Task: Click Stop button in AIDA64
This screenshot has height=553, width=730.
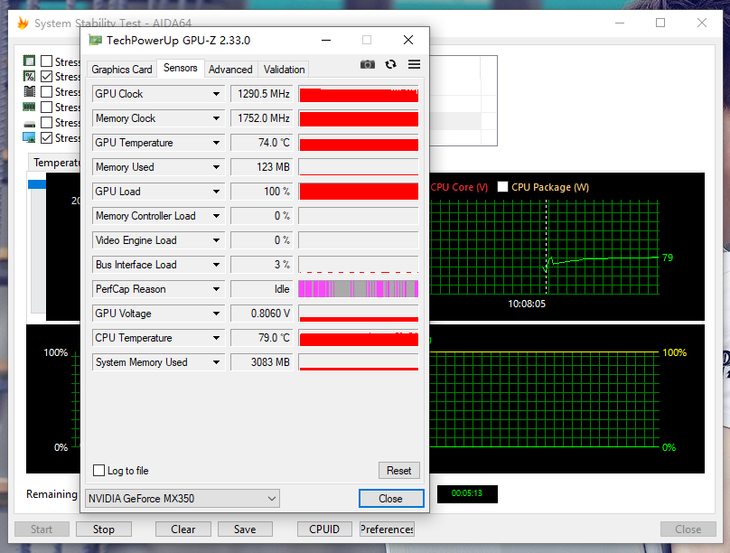Action: [x=104, y=529]
